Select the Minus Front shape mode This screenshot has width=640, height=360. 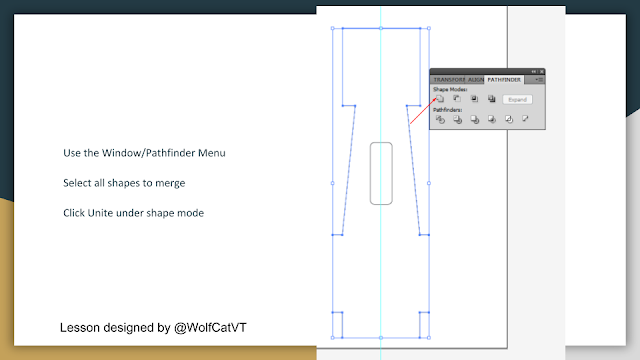[x=457, y=99]
